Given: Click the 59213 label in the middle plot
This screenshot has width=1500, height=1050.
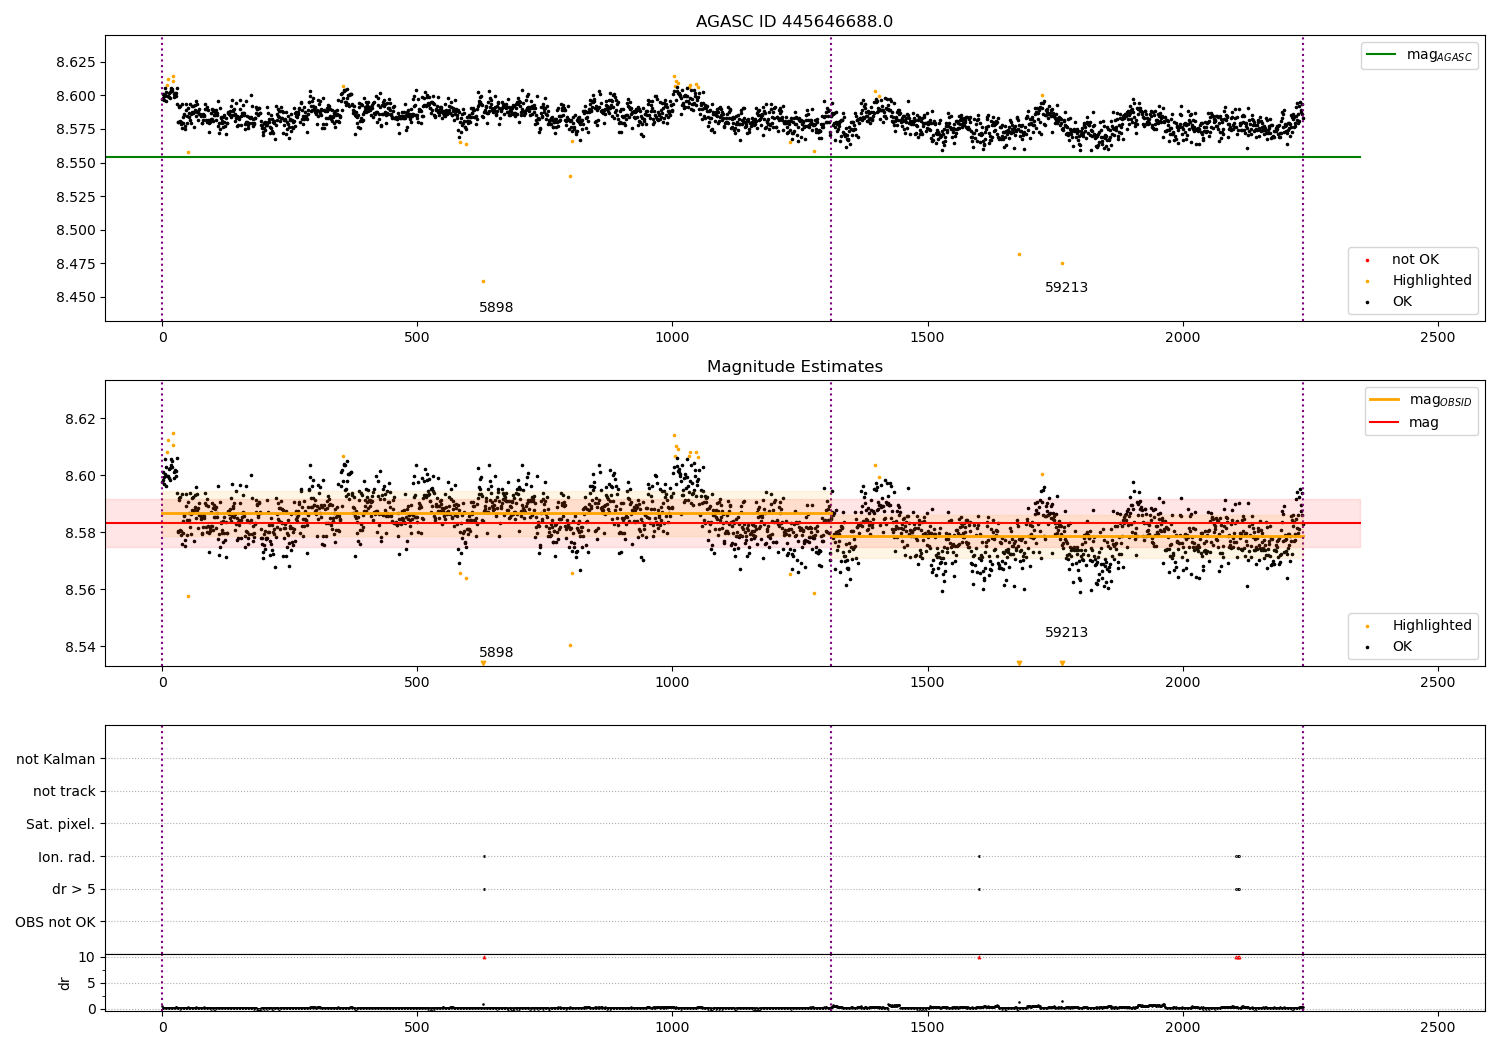Looking at the screenshot, I should click(x=1066, y=633).
